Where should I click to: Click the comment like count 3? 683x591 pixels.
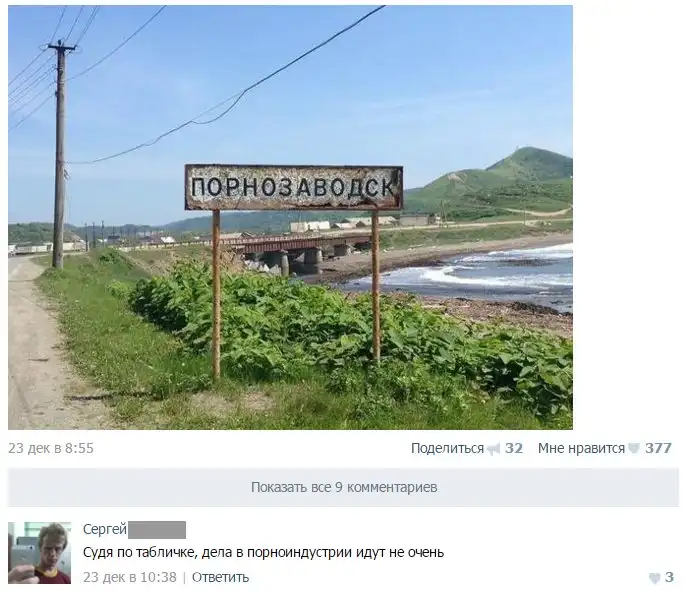(669, 577)
